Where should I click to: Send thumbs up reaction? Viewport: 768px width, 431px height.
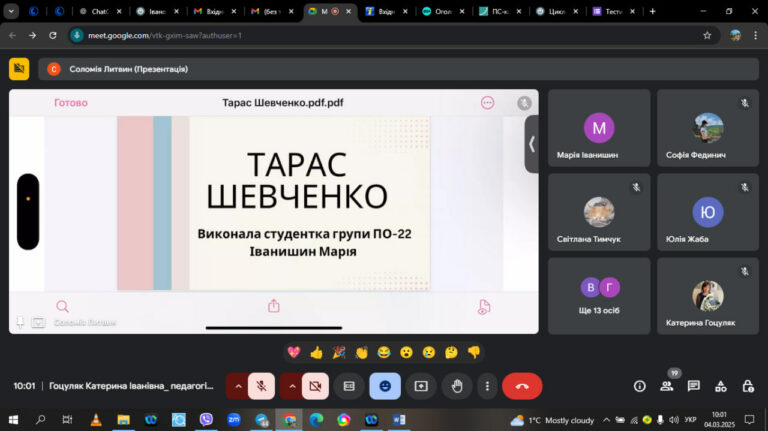pyautogui.click(x=316, y=352)
